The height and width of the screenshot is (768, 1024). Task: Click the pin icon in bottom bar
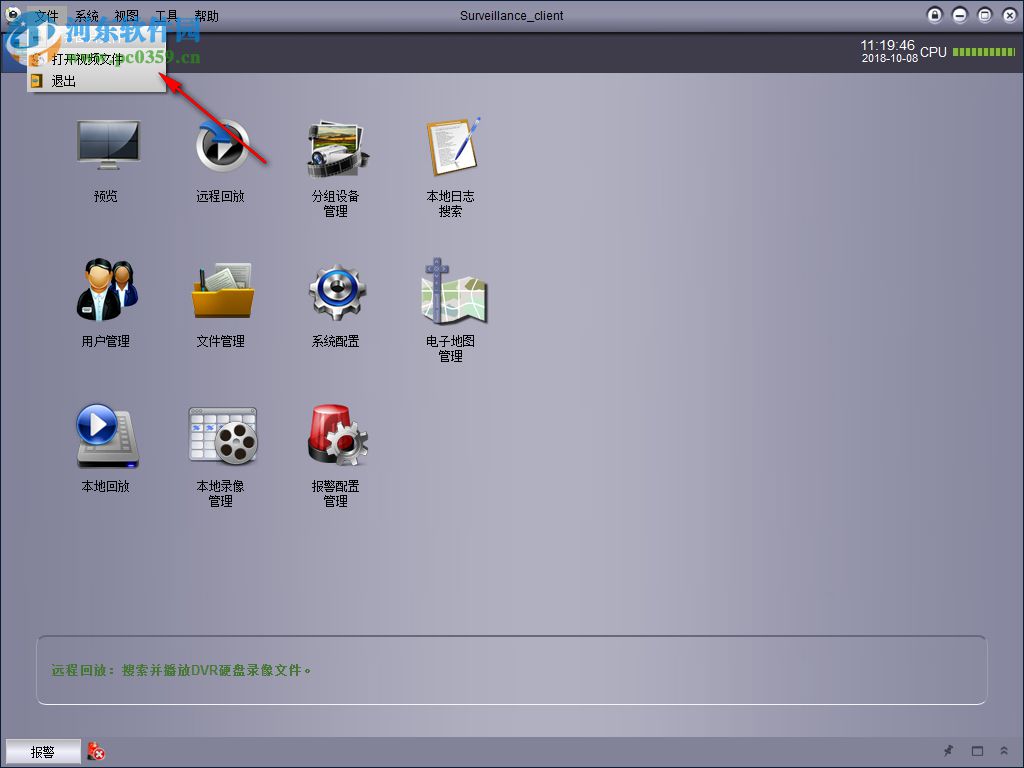point(948,751)
